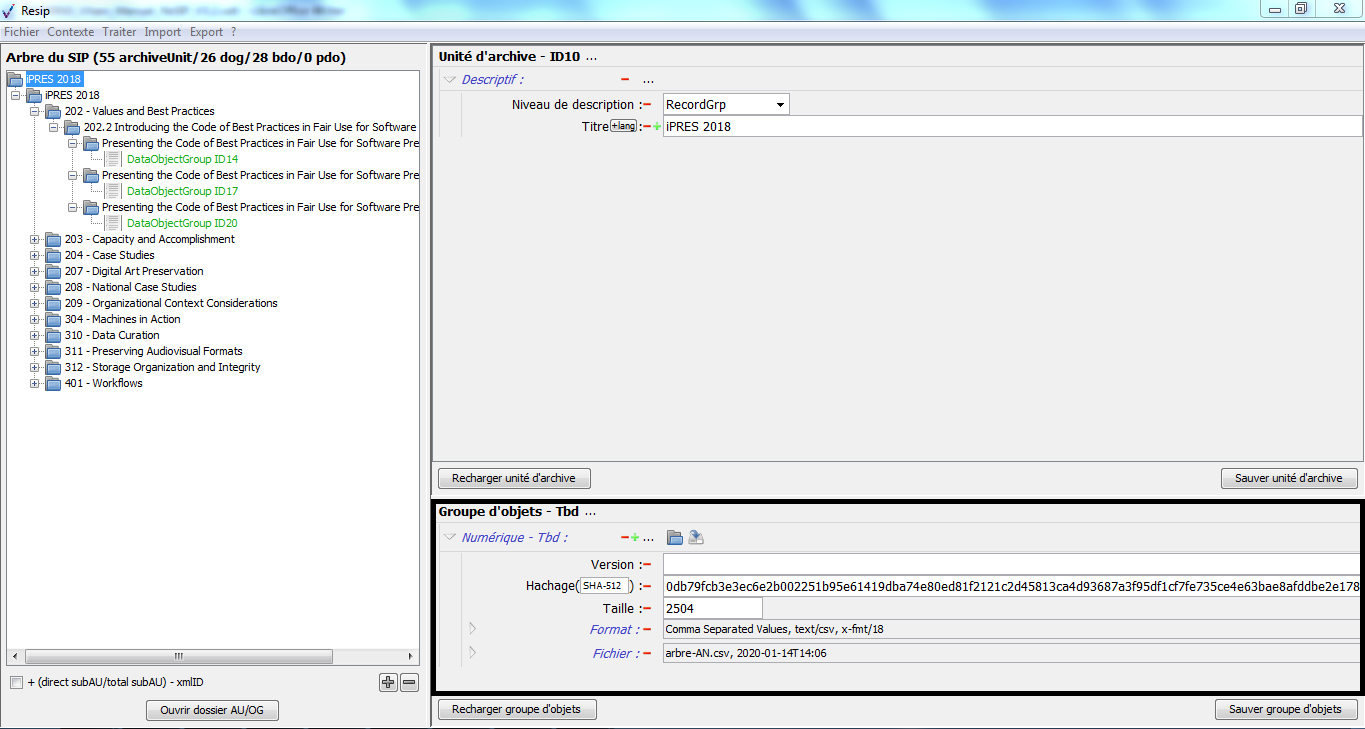
Task: Open the Traiter menu
Action: click(119, 32)
